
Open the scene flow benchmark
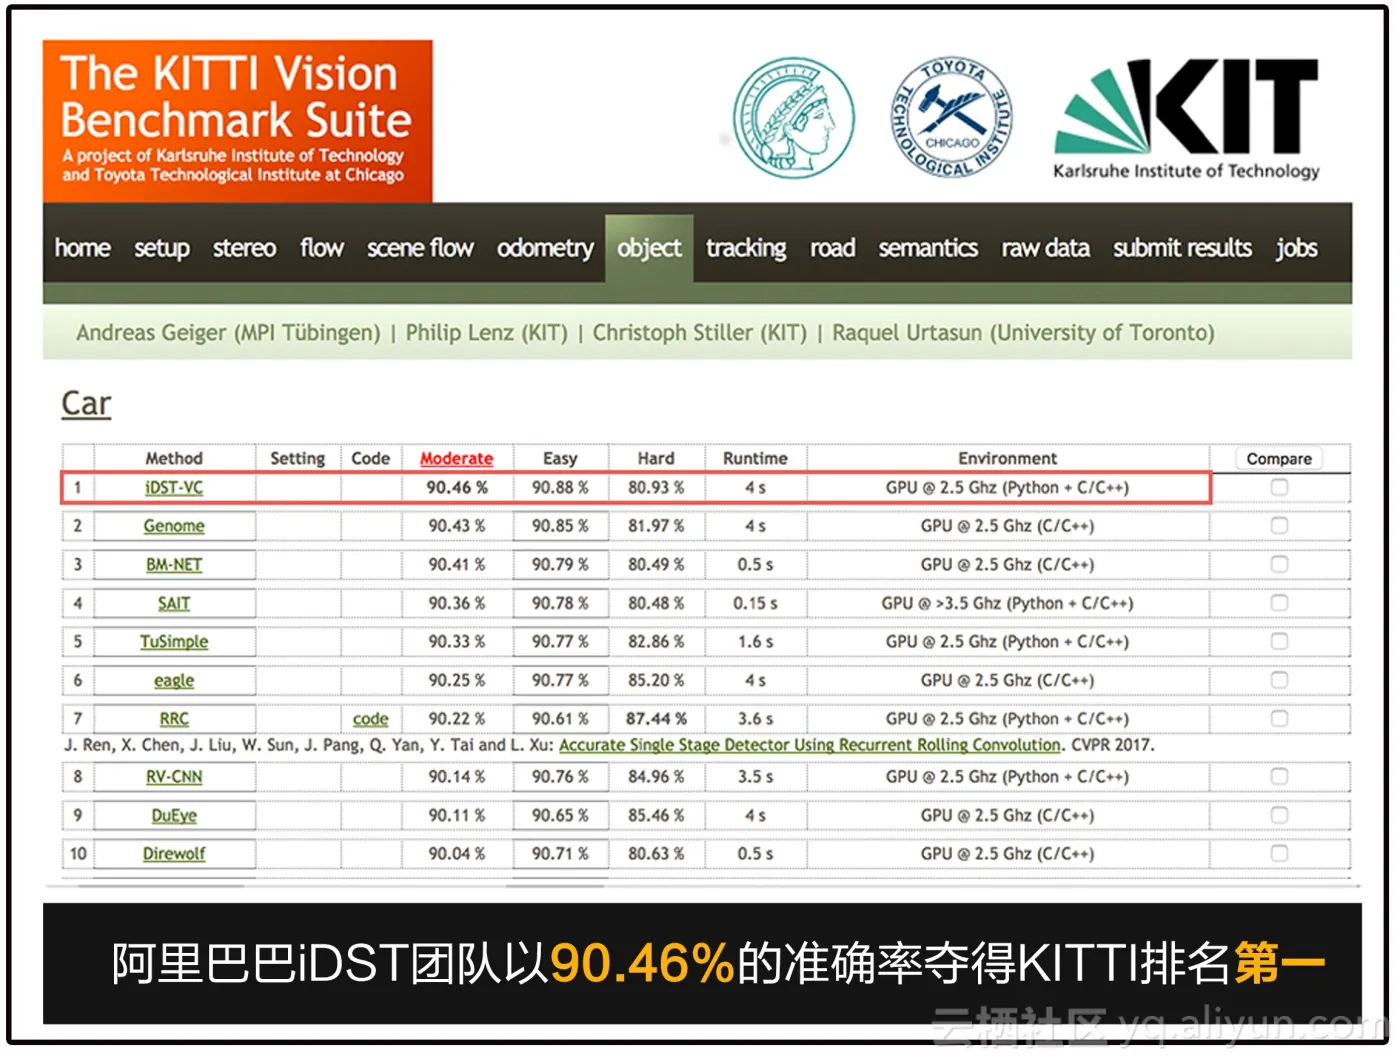pos(420,248)
